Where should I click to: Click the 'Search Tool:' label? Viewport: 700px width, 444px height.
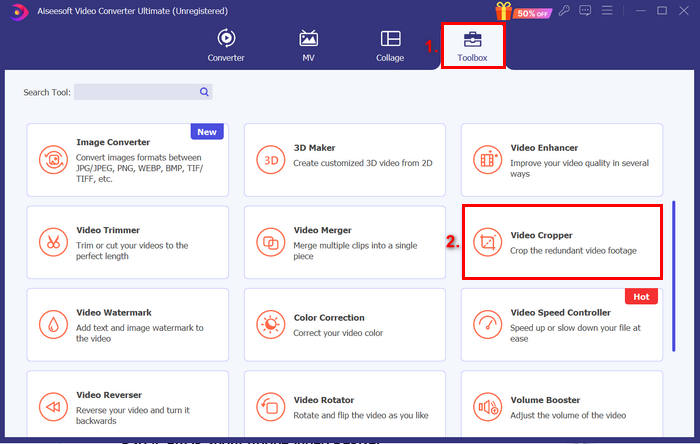click(x=47, y=92)
